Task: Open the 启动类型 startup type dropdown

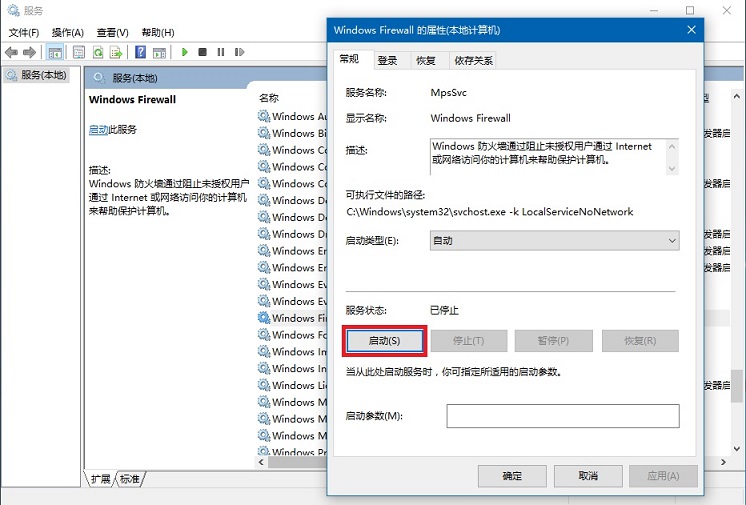Action: coord(554,241)
